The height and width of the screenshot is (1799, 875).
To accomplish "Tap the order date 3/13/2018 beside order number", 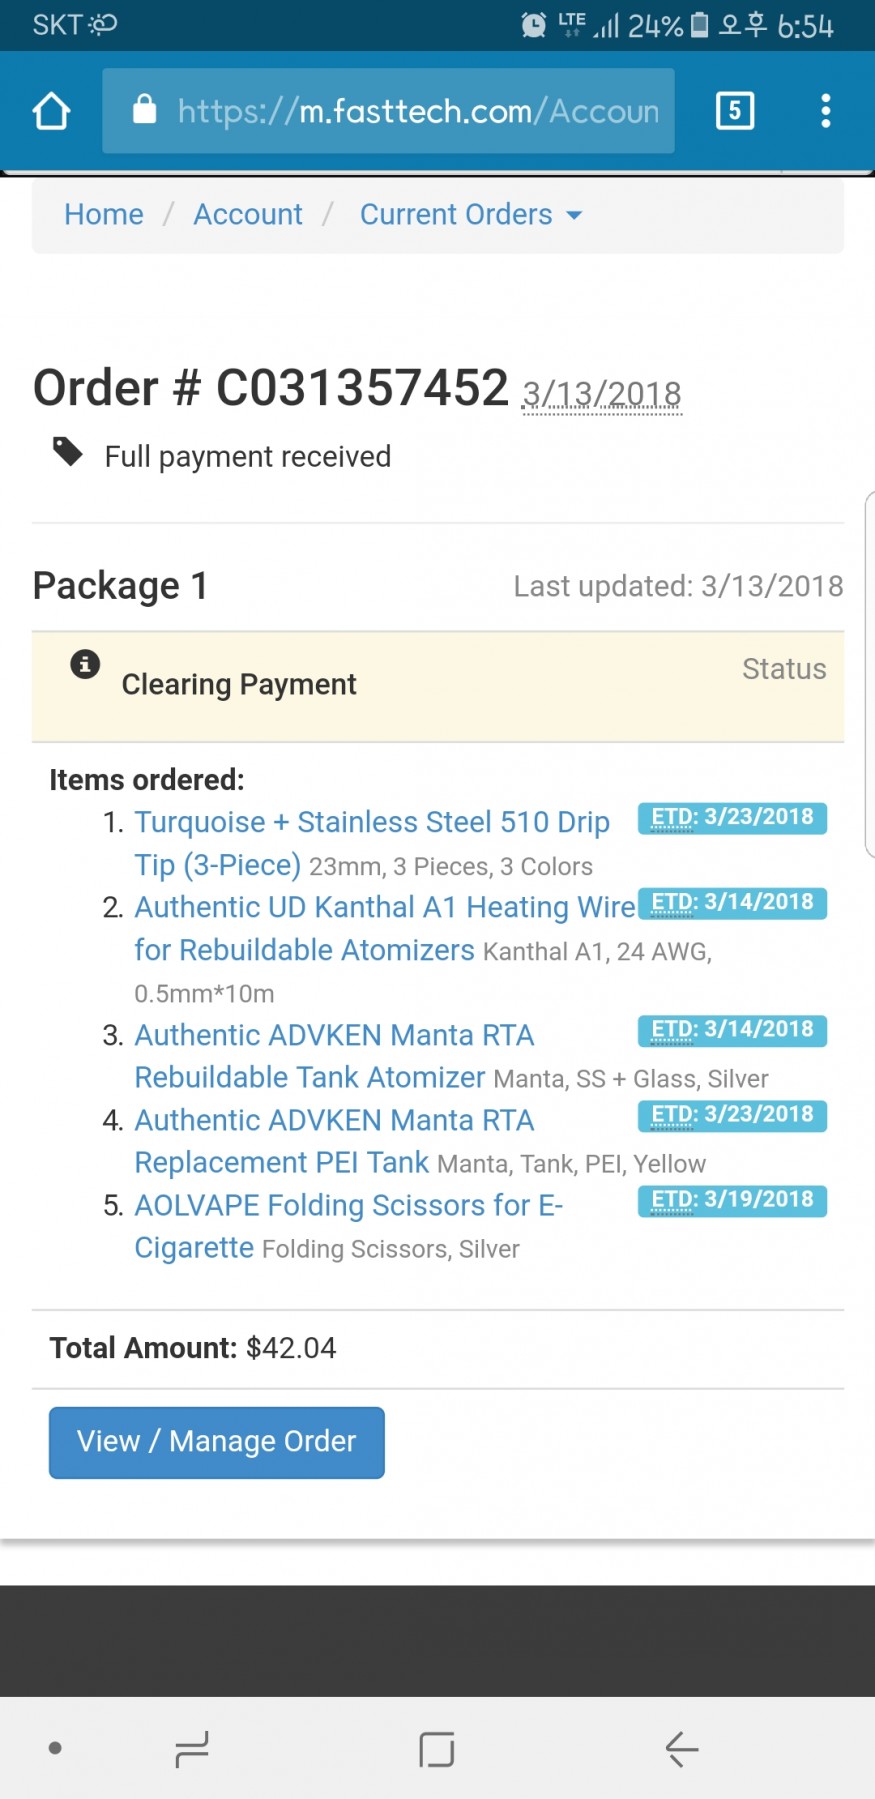I will (602, 395).
